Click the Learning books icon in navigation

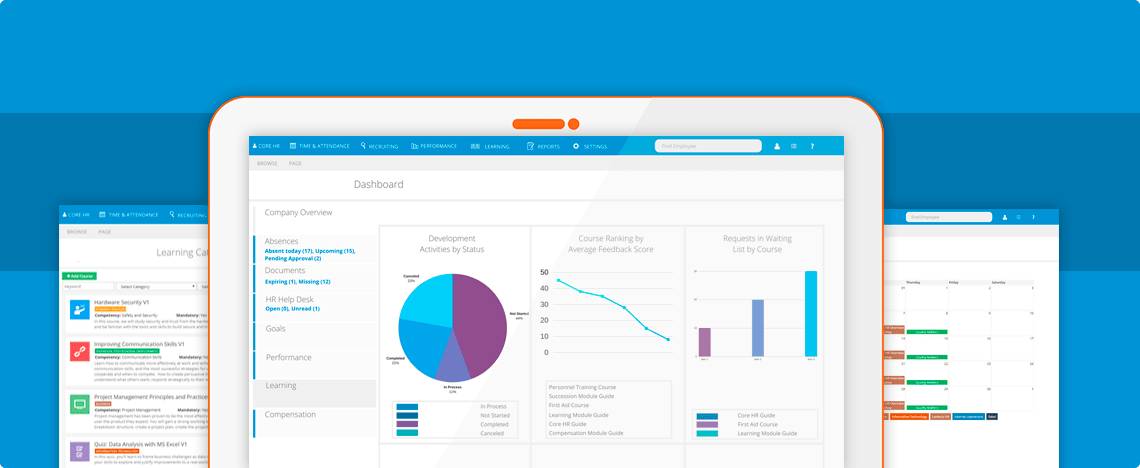click(x=475, y=146)
